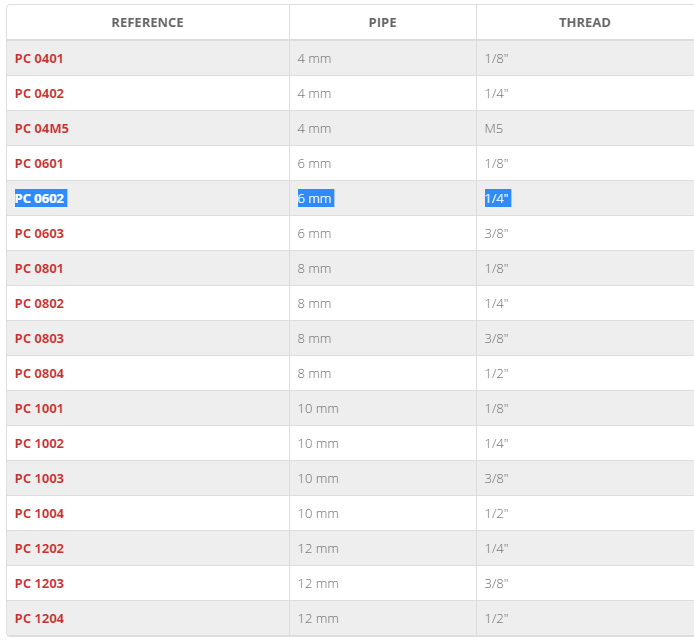The image size is (694, 643).
Task: Click the PC 0803 reference
Action: (39, 338)
